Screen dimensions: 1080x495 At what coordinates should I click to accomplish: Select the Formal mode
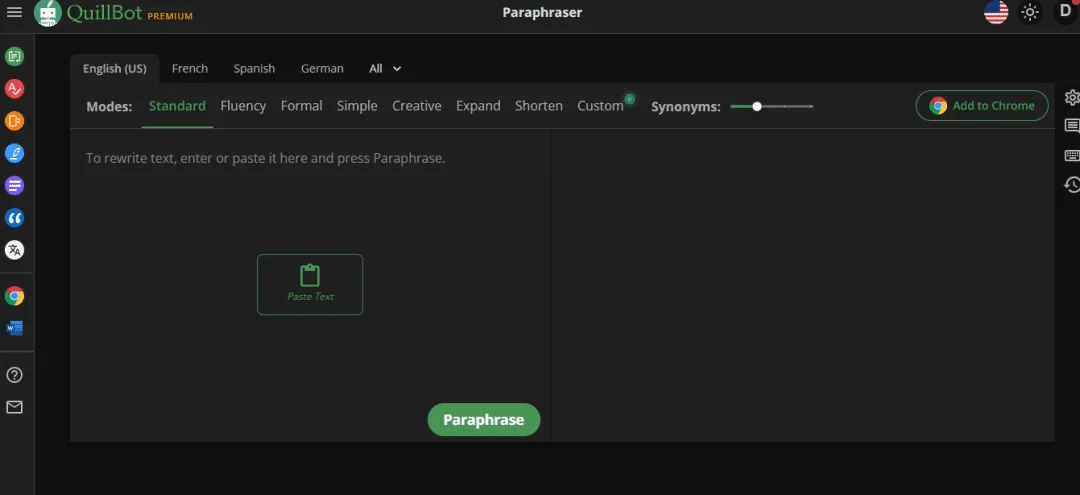(x=301, y=106)
